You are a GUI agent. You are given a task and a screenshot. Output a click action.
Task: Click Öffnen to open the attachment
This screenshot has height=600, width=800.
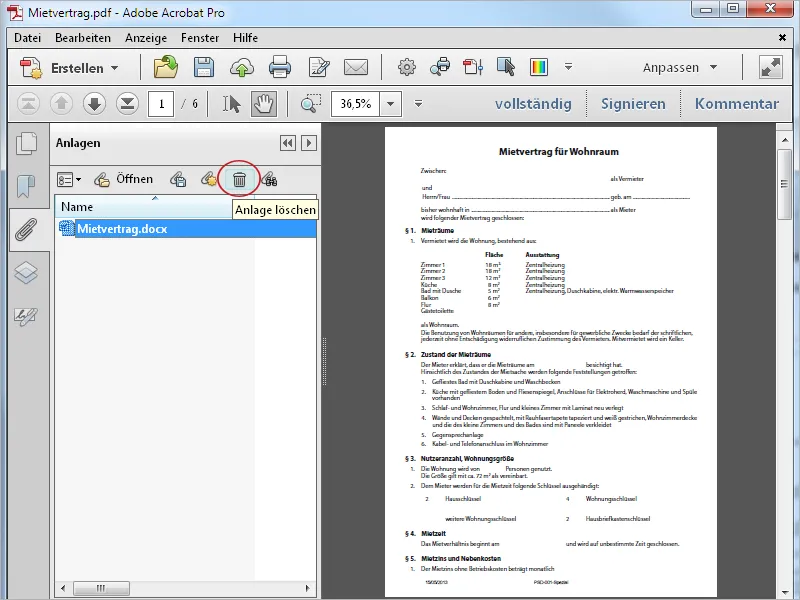coord(123,179)
